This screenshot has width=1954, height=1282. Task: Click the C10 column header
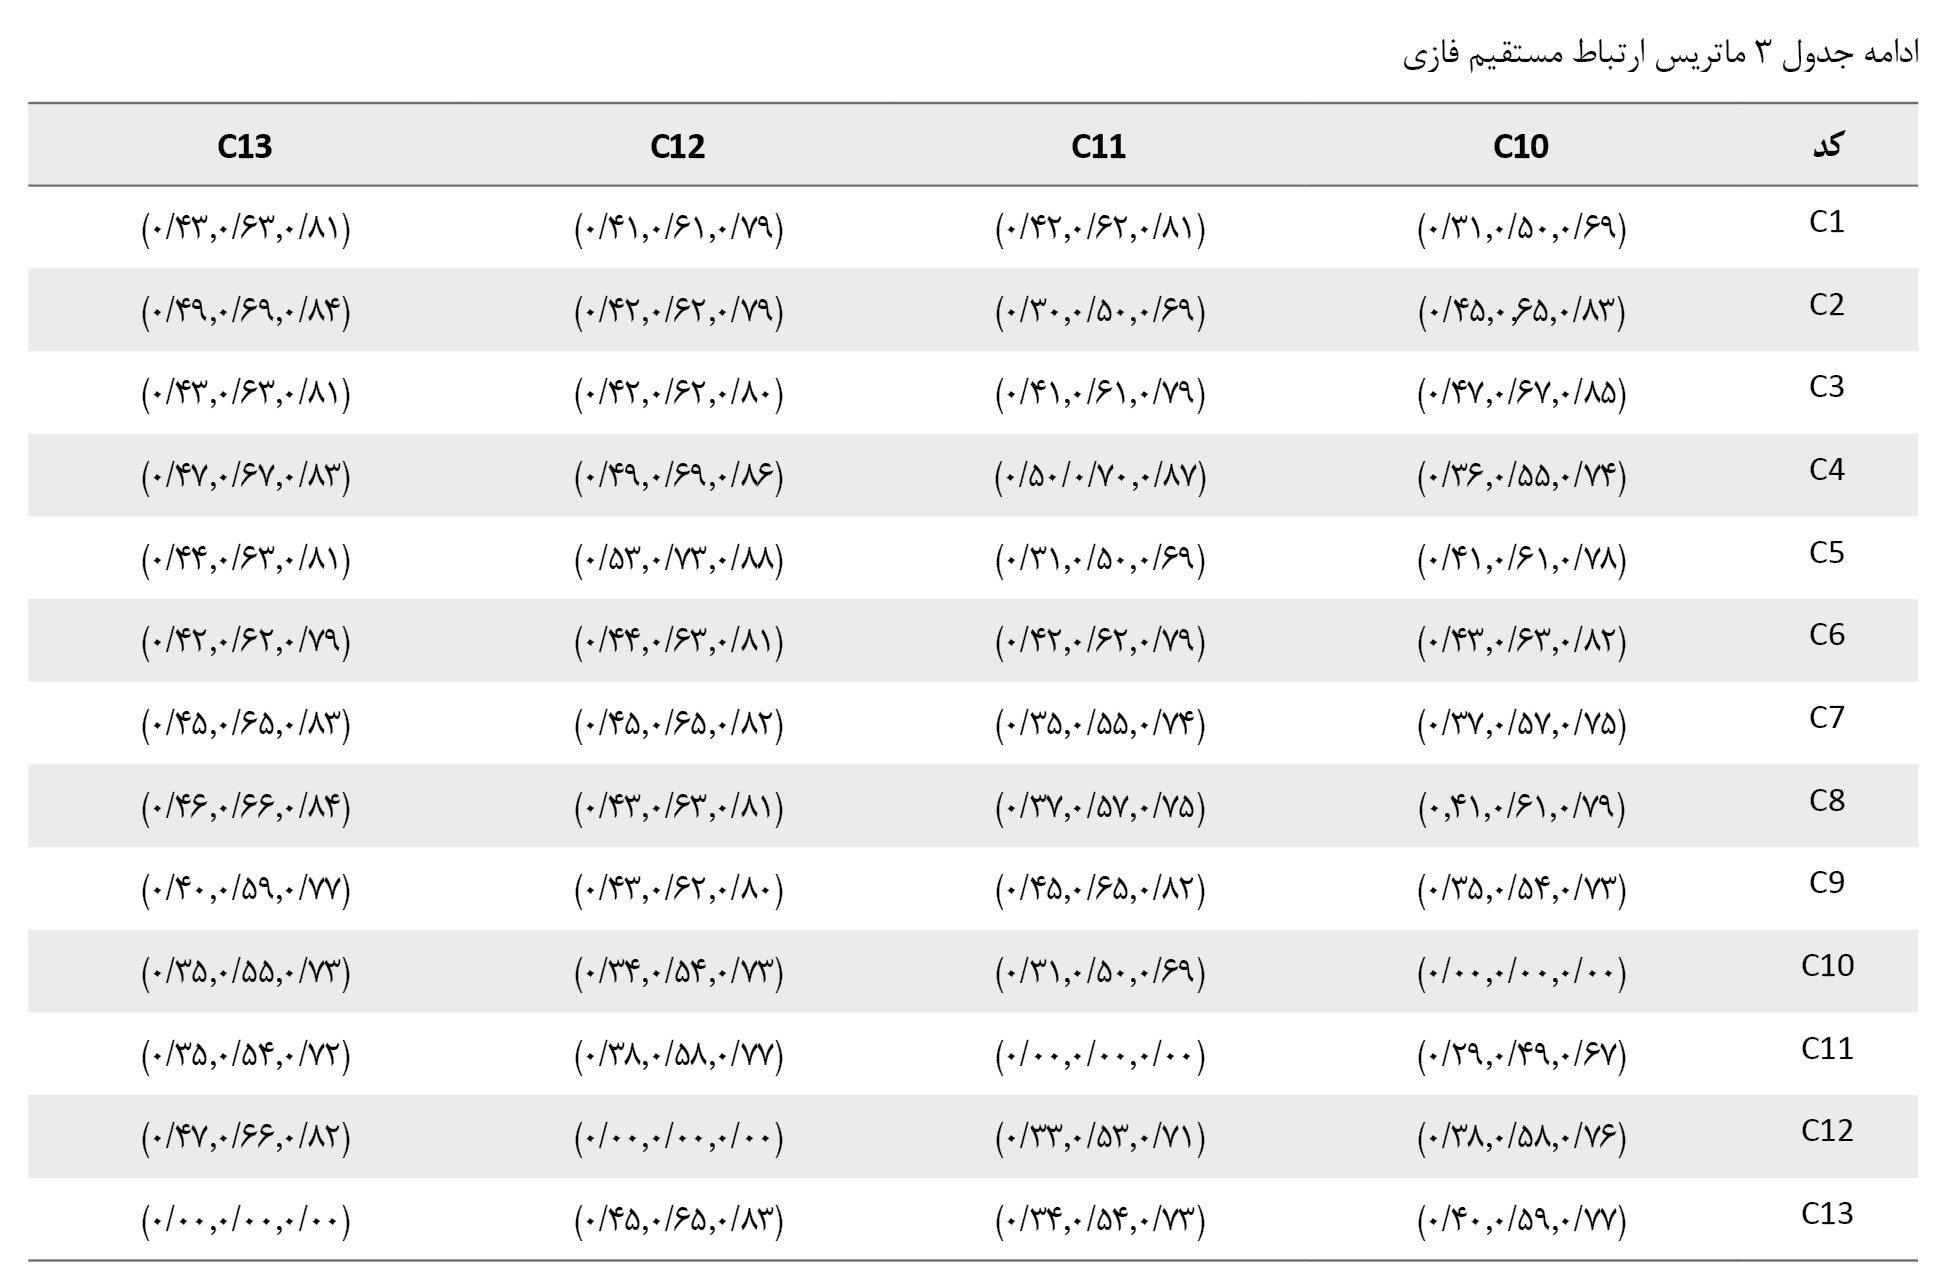tap(1521, 146)
